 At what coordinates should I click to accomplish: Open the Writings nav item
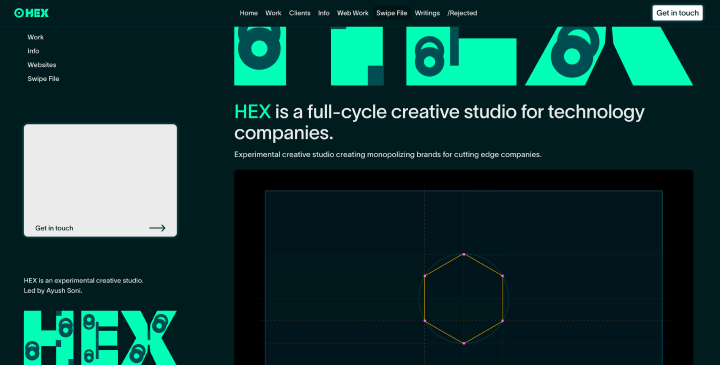427,13
